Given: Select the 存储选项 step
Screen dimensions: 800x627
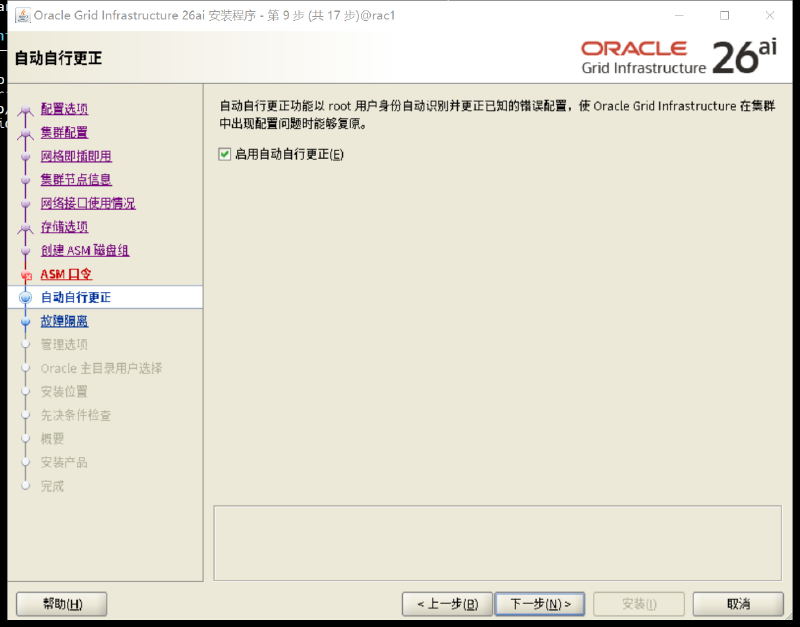Looking at the screenshot, I should coord(64,227).
